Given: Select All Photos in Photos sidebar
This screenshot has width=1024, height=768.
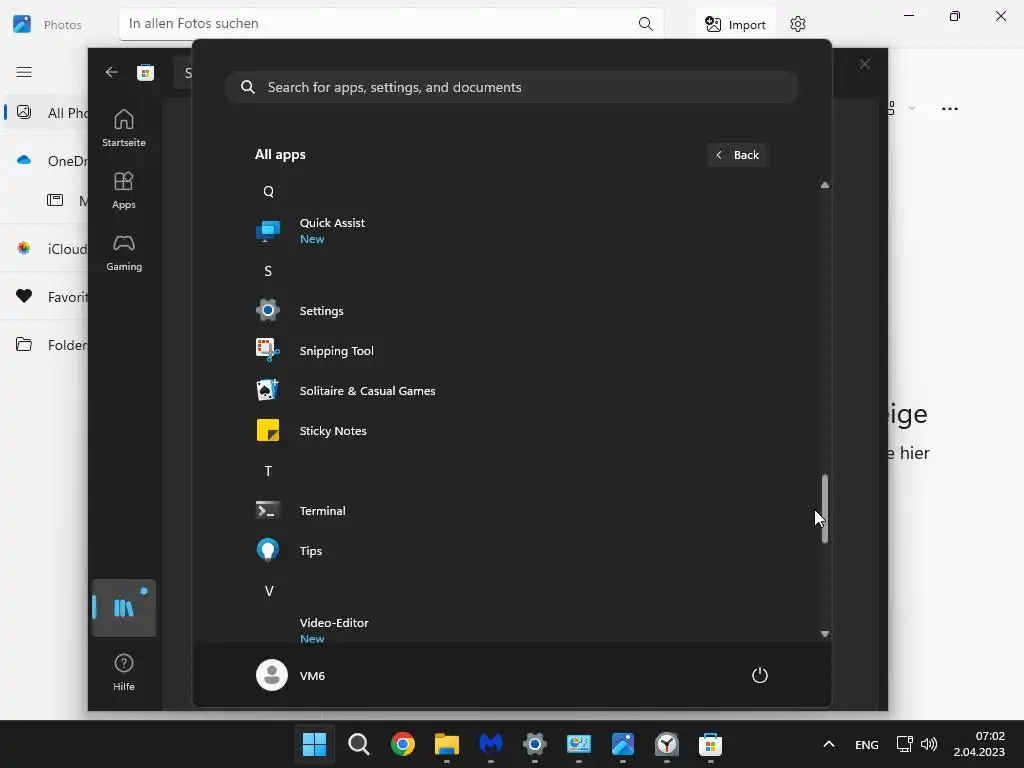Looking at the screenshot, I should point(46,113).
